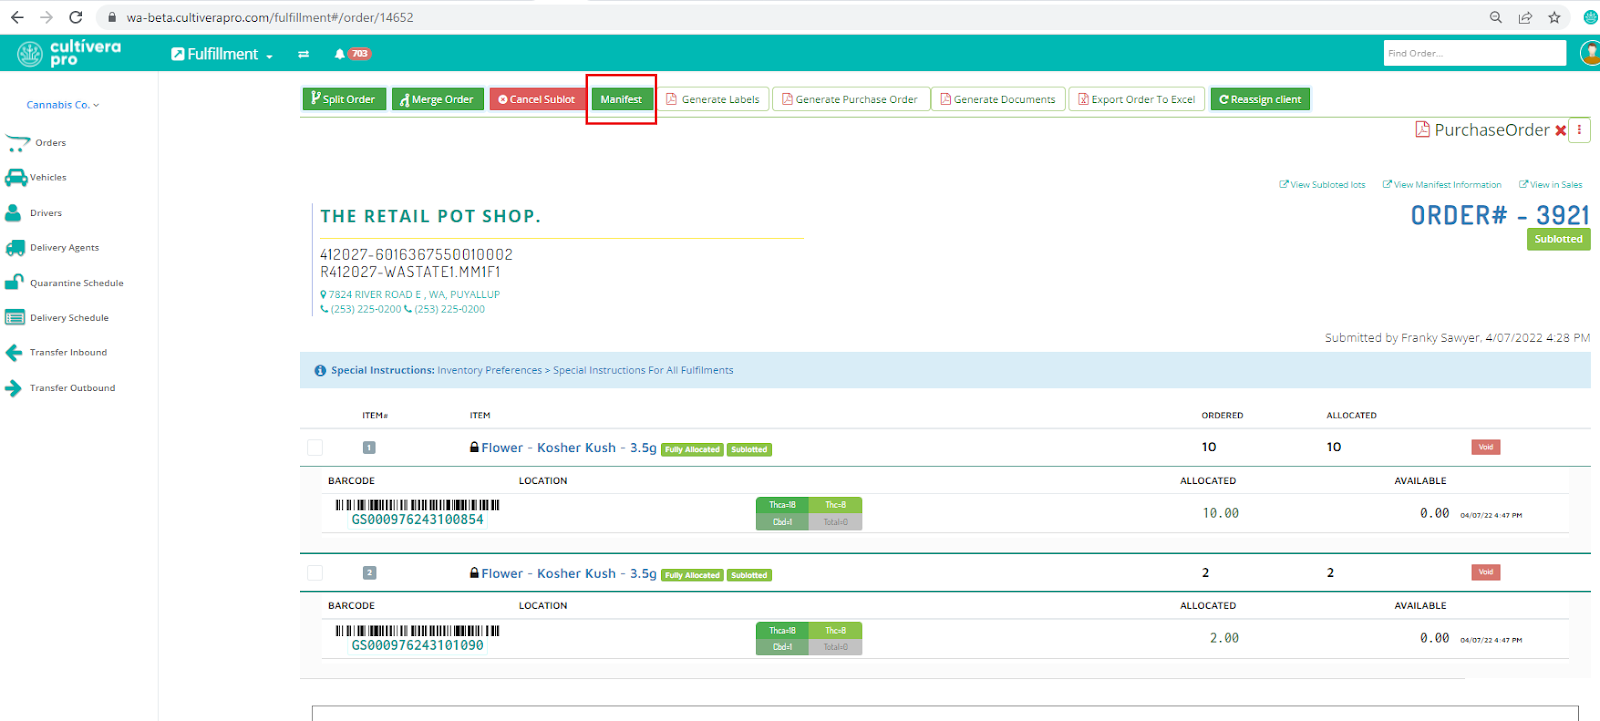Expand the Cannabis Co. account dropdown

[63, 105]
